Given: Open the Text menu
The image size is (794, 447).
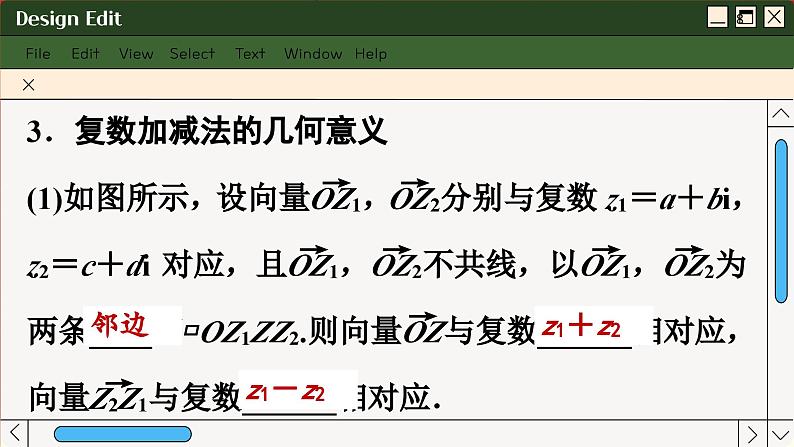Looking at the screenshot, I should (250, 54).
